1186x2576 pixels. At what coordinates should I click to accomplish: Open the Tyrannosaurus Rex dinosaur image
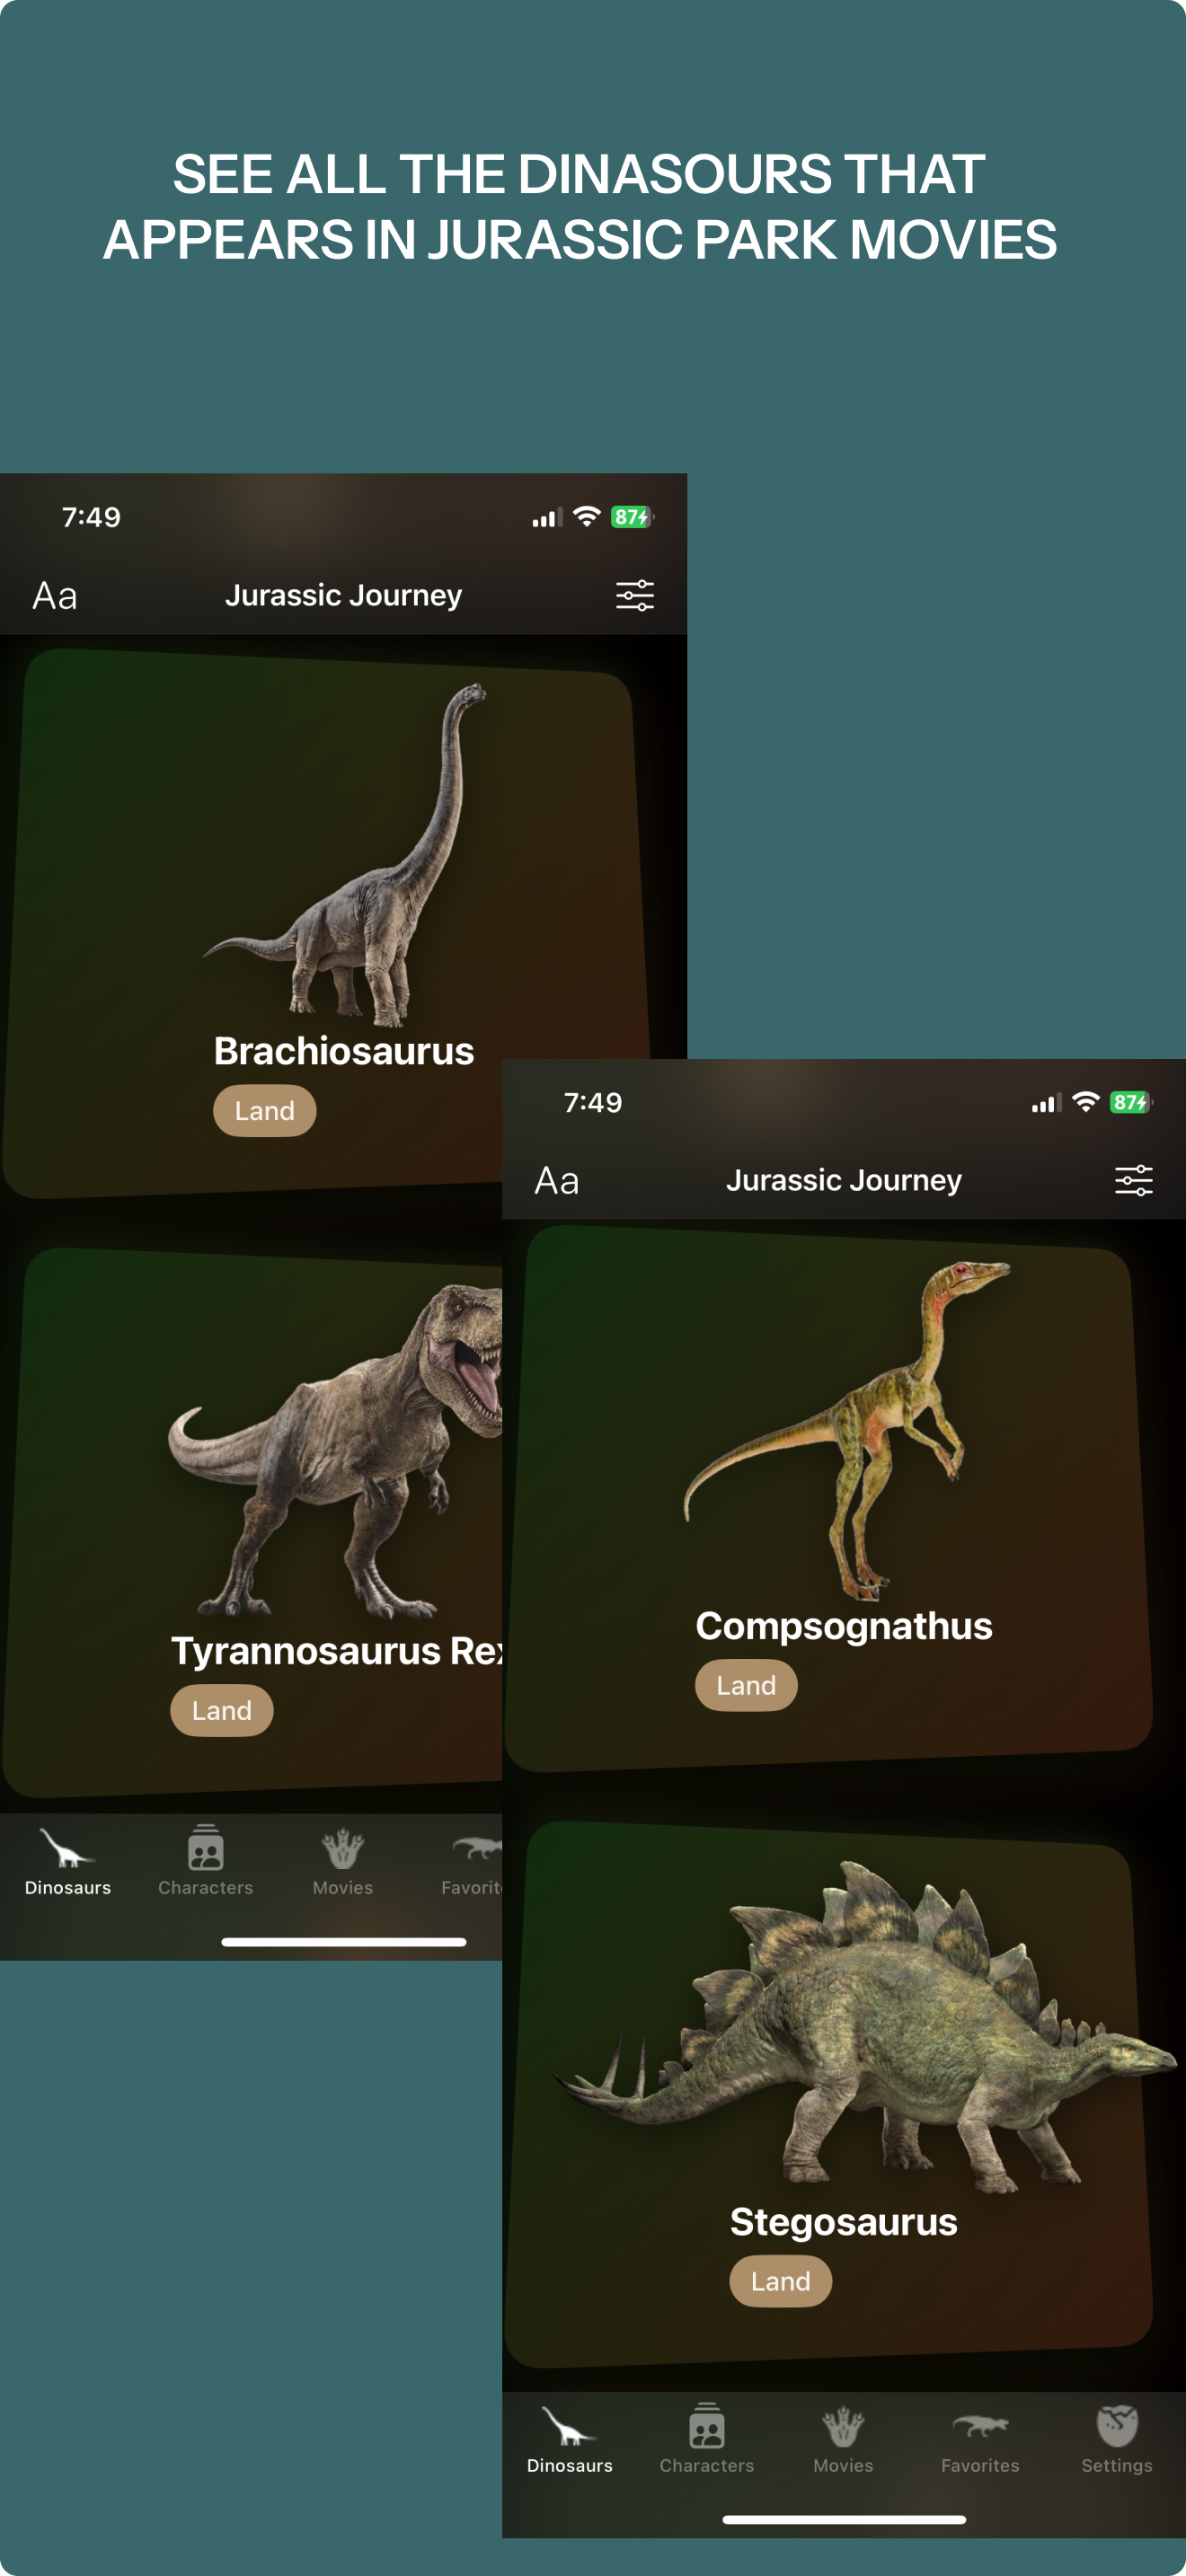click(336, 1450)
